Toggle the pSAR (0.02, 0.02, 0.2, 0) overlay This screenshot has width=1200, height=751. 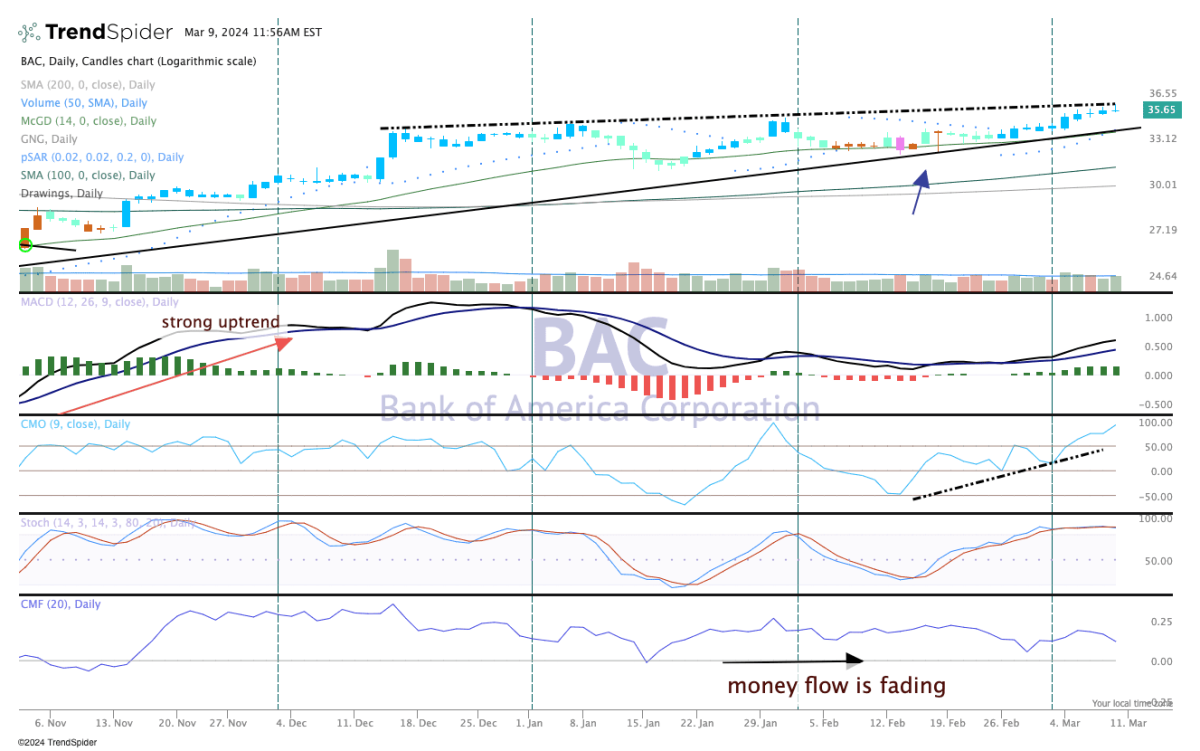(x=102, y=157)
